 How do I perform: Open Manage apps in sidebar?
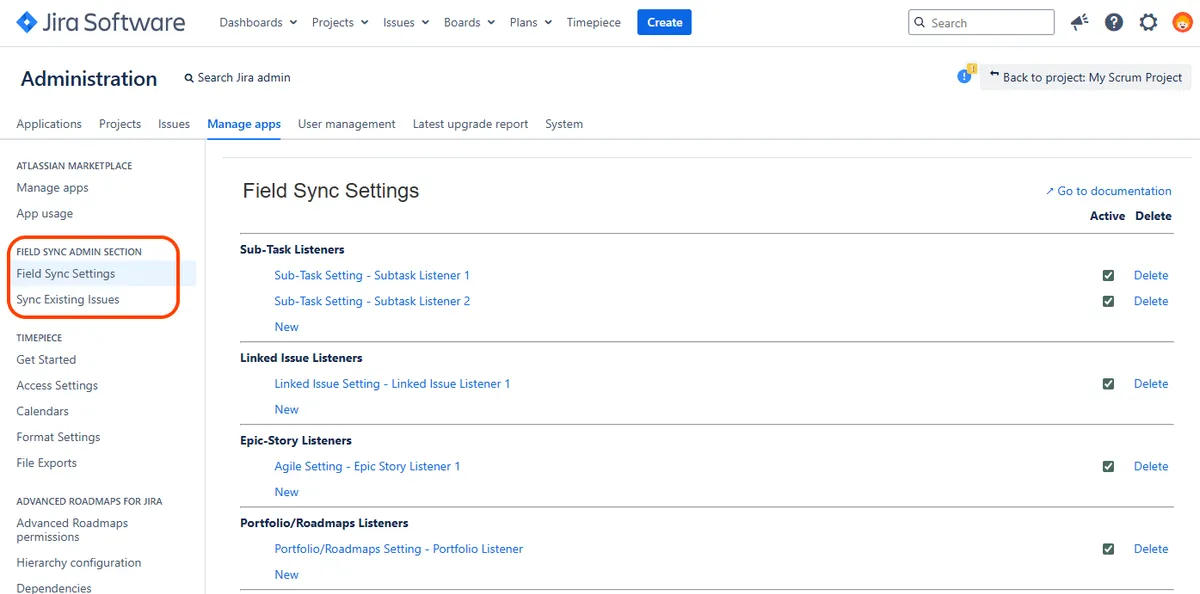pyautogui.click(x=52, y=188)
